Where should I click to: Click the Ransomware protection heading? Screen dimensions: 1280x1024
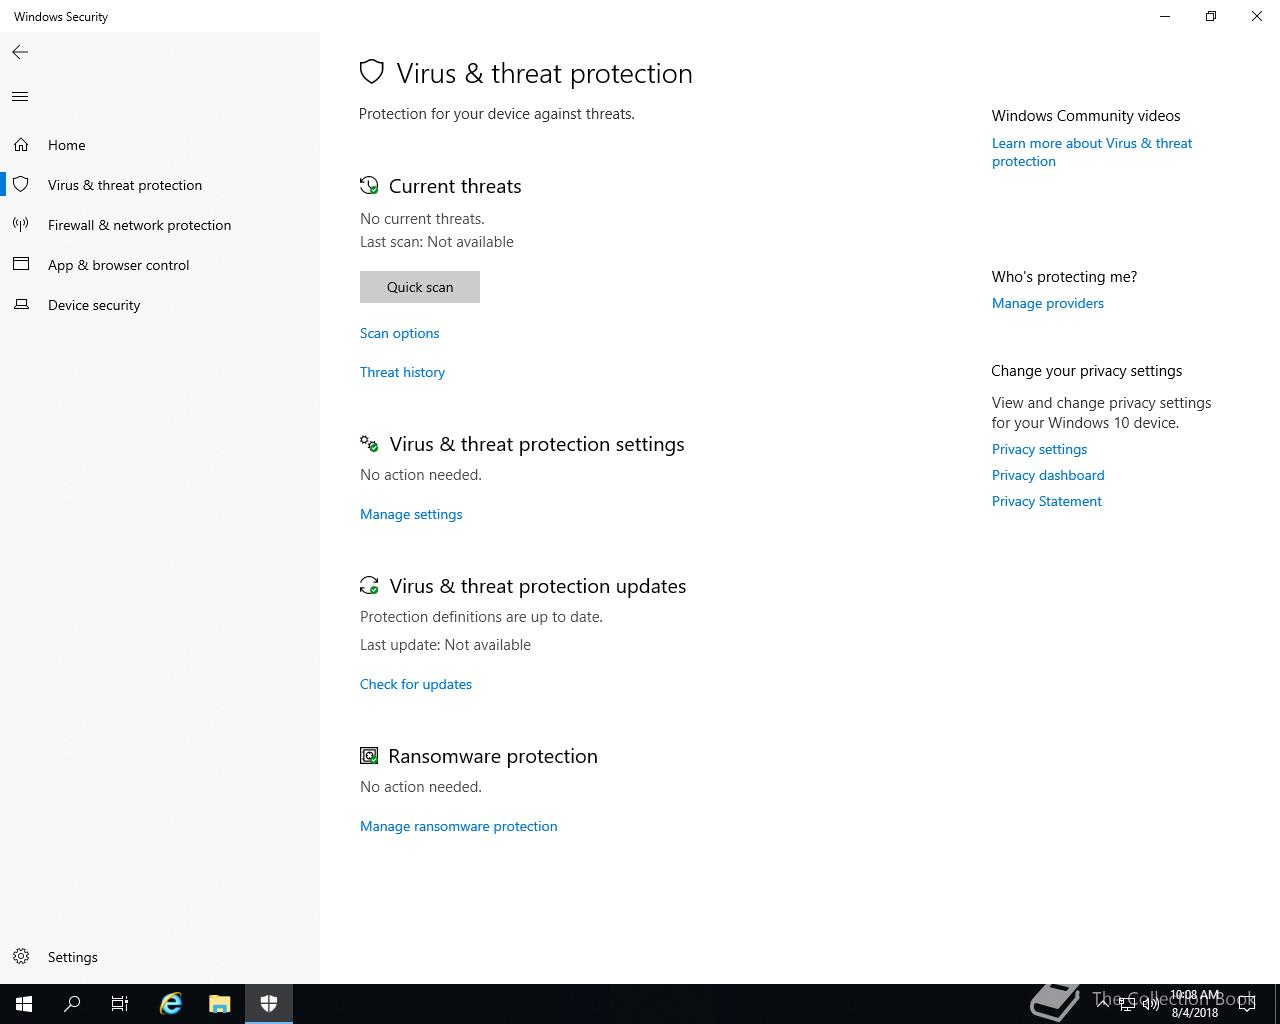pyautogui.click(x=493, y=756)
